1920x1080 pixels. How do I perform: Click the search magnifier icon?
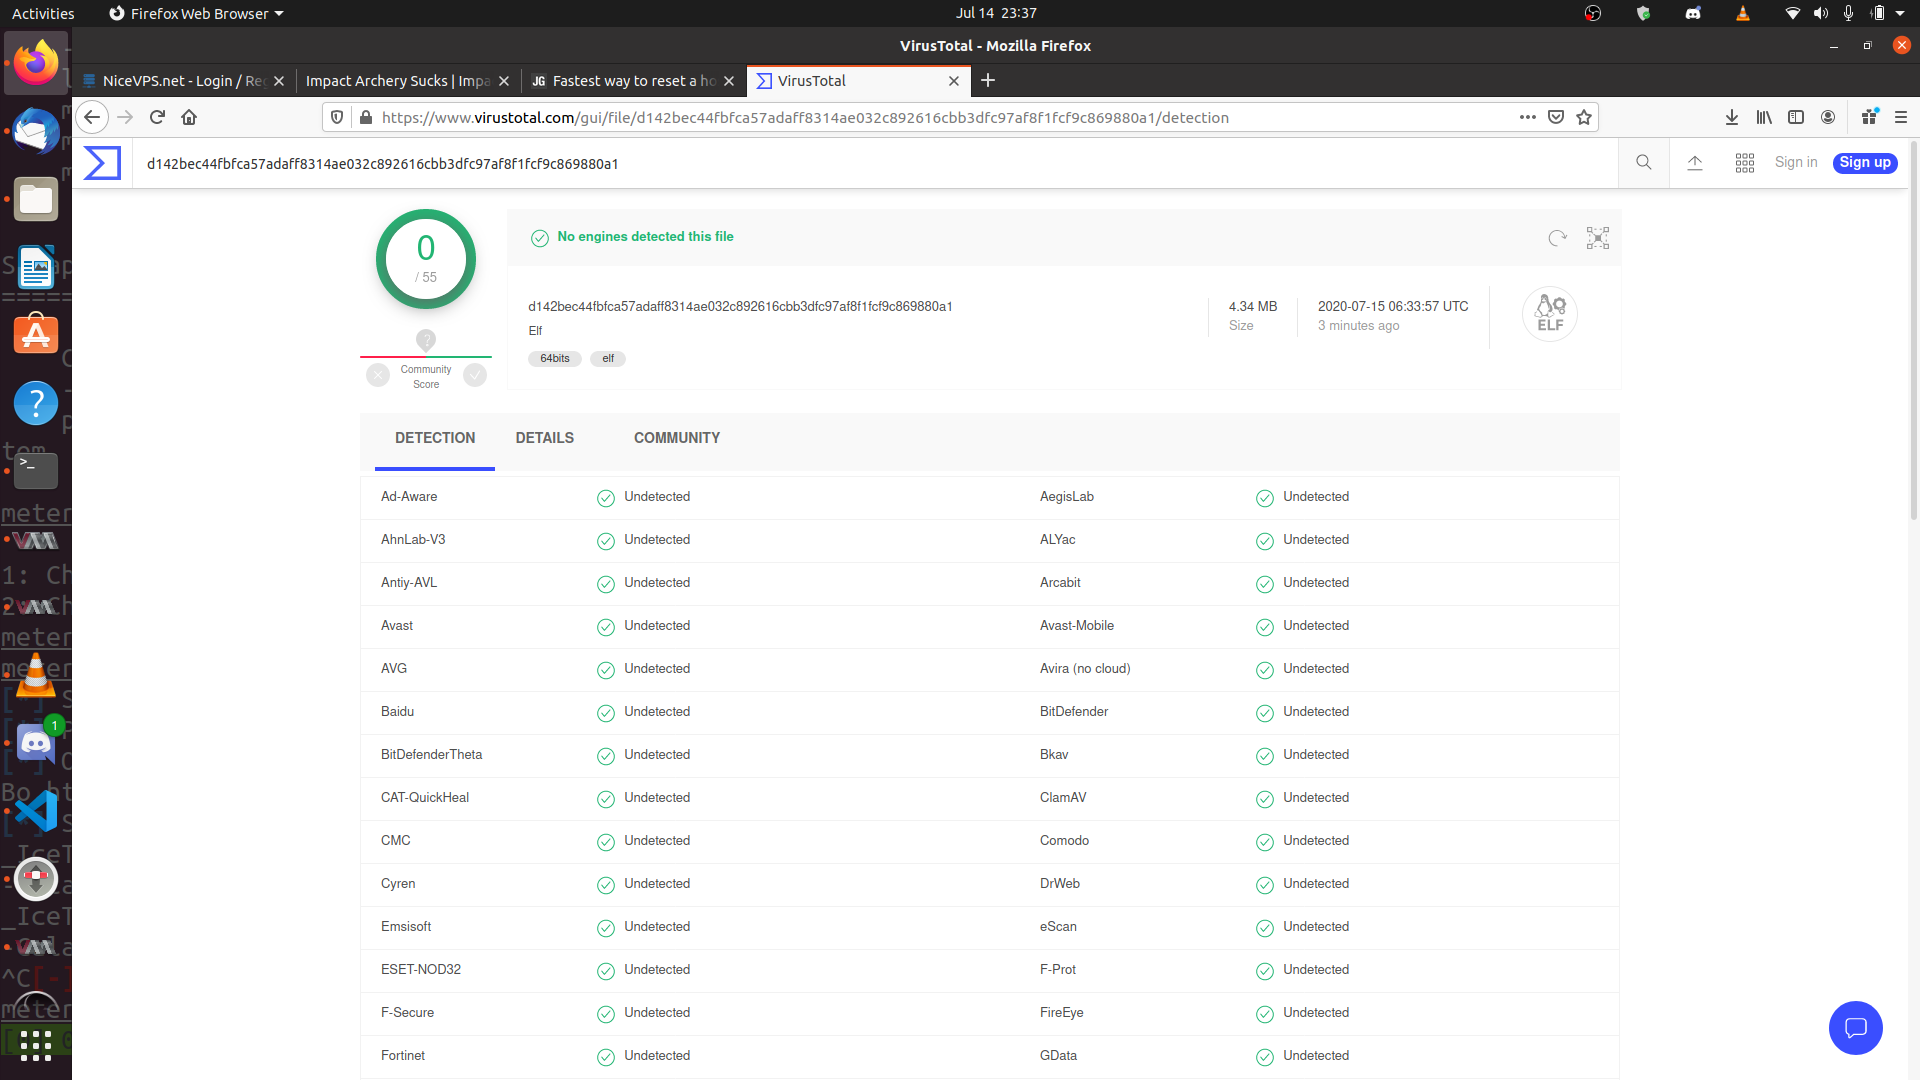[1643, 163]
